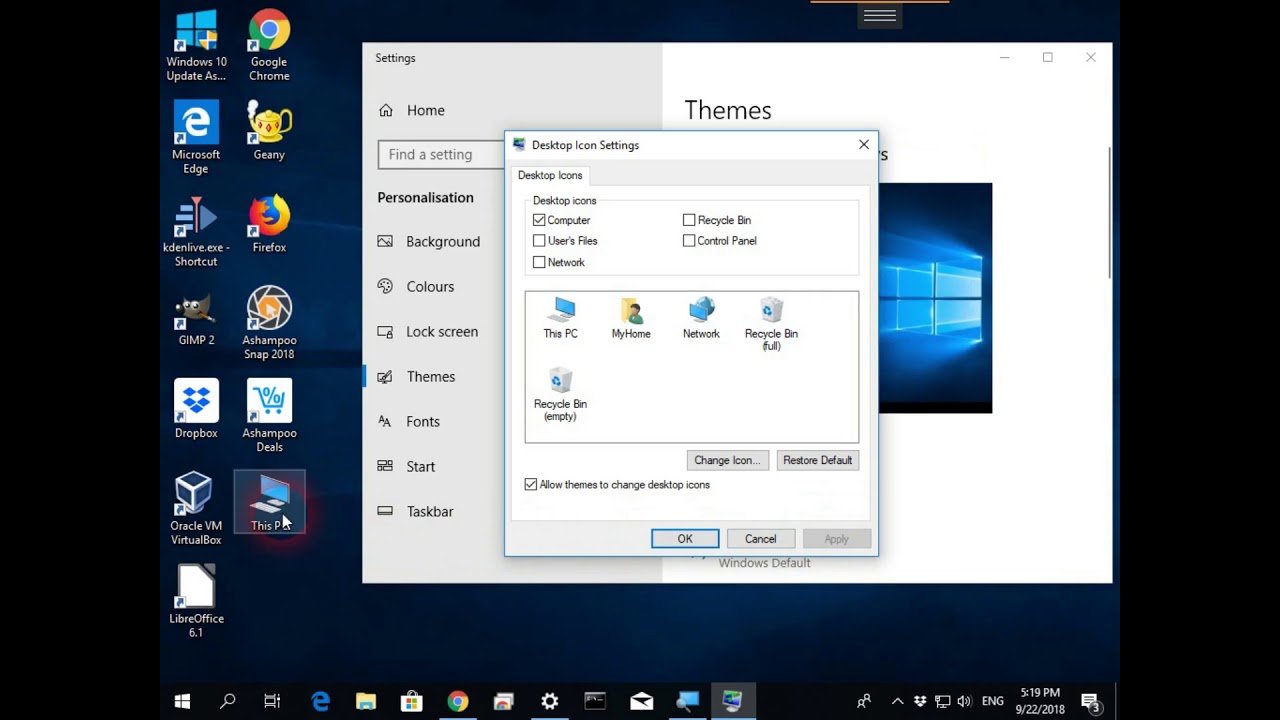Select Ashampoo Snap 2018 desktop icon

click(269, 323)
